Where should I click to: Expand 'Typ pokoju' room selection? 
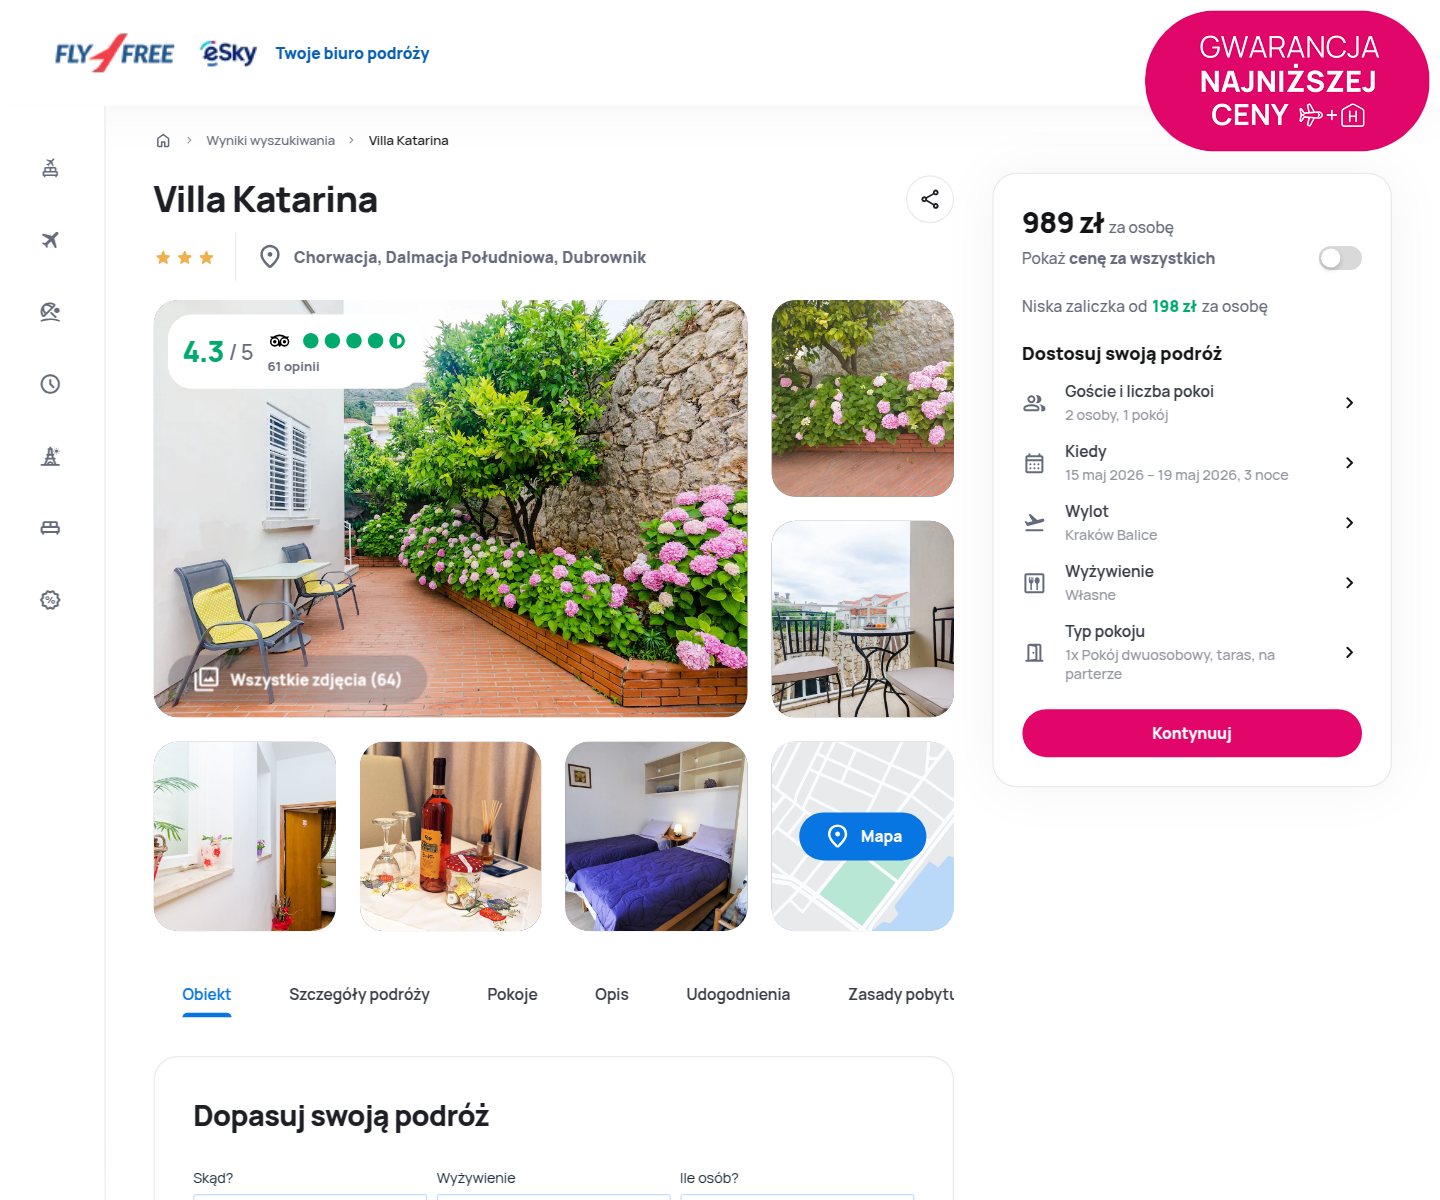click(1191, 652)
